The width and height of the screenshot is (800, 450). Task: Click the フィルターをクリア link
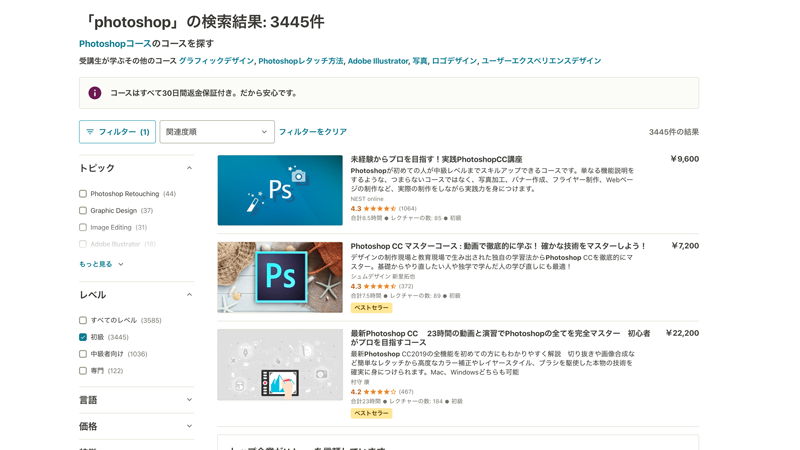[x=313, y=132]
